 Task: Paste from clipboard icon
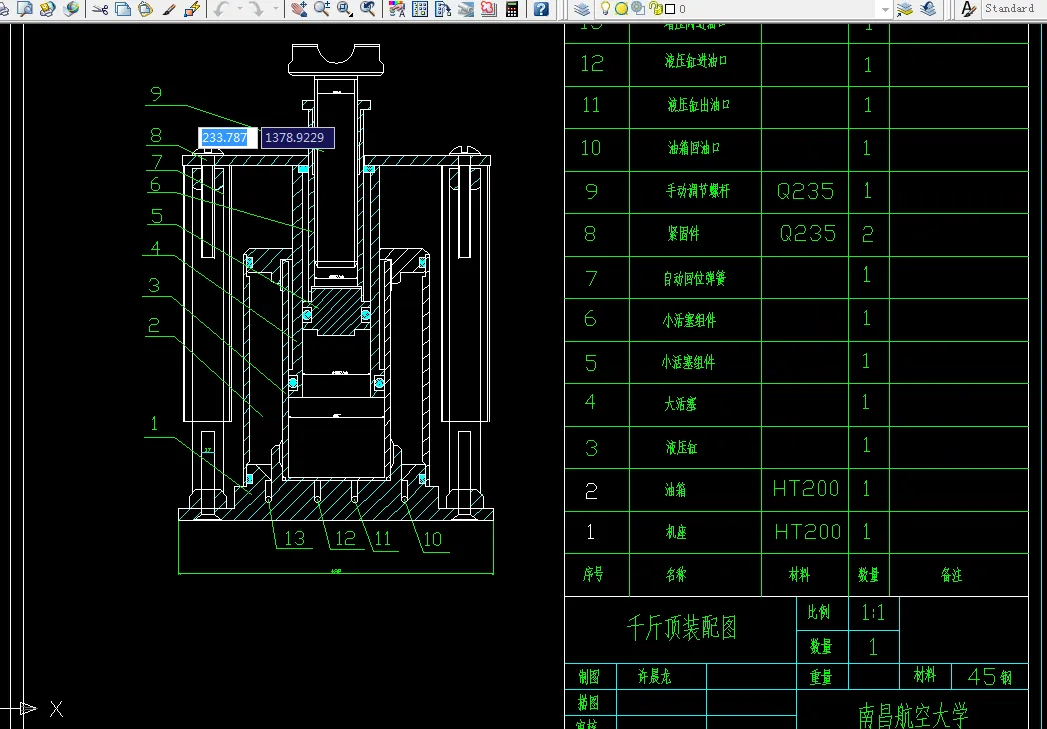tap(146, 9)
